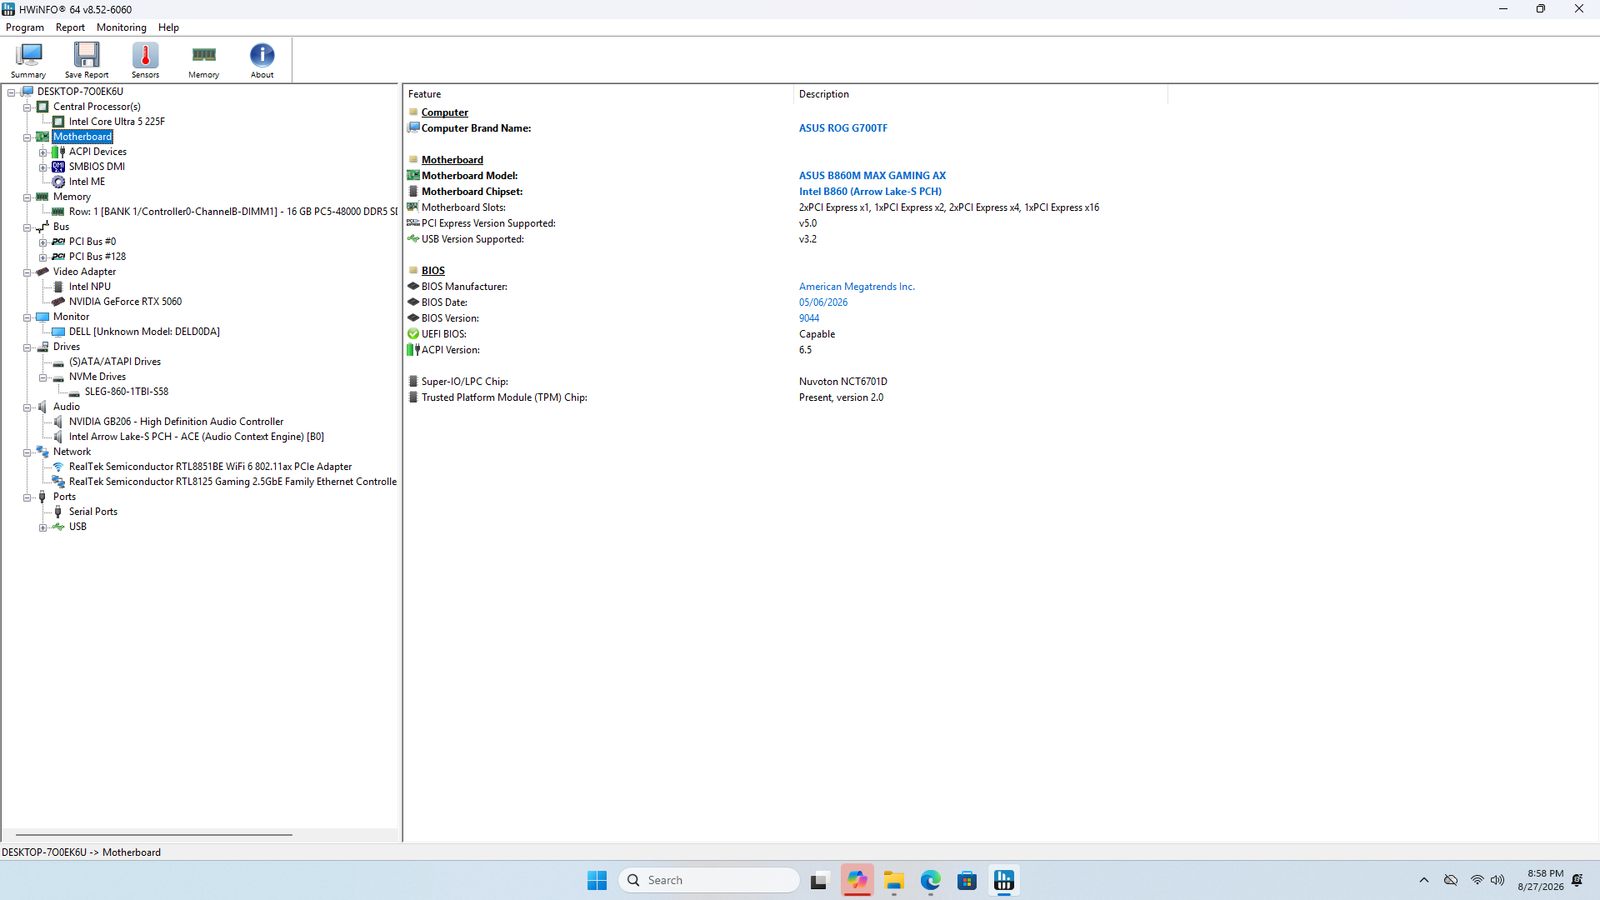The image size is (1600, 900).
Task: Click the tree pane horizontal scrollbar
Action: click(x=154, y=834)
